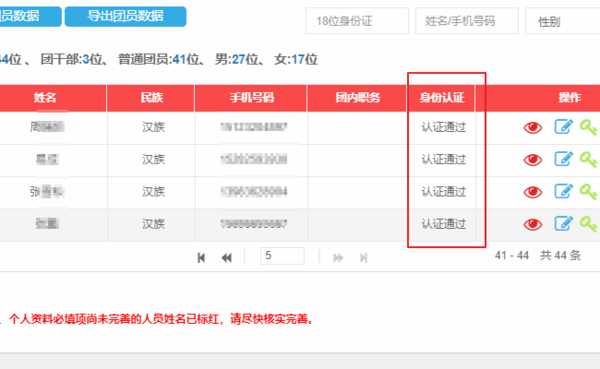Screen dimensions: 600x369
Task: Click the green key icon in second row
Action: point(589,160)
